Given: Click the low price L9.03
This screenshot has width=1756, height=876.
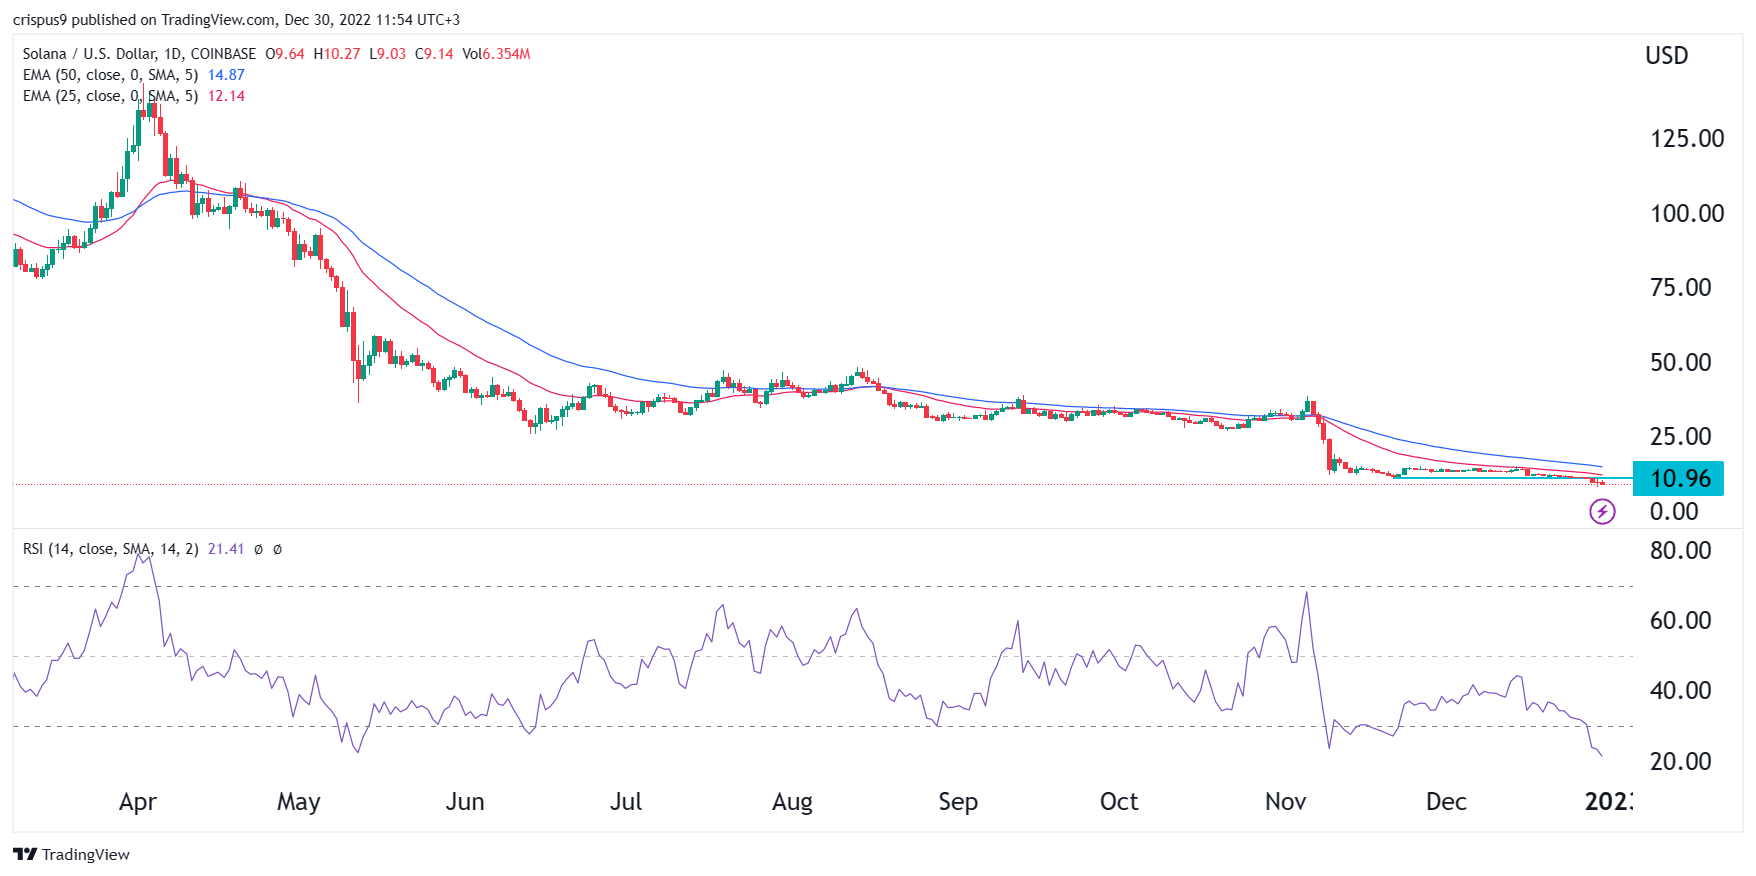Looking at the screenshot, I should pos(388,54).
